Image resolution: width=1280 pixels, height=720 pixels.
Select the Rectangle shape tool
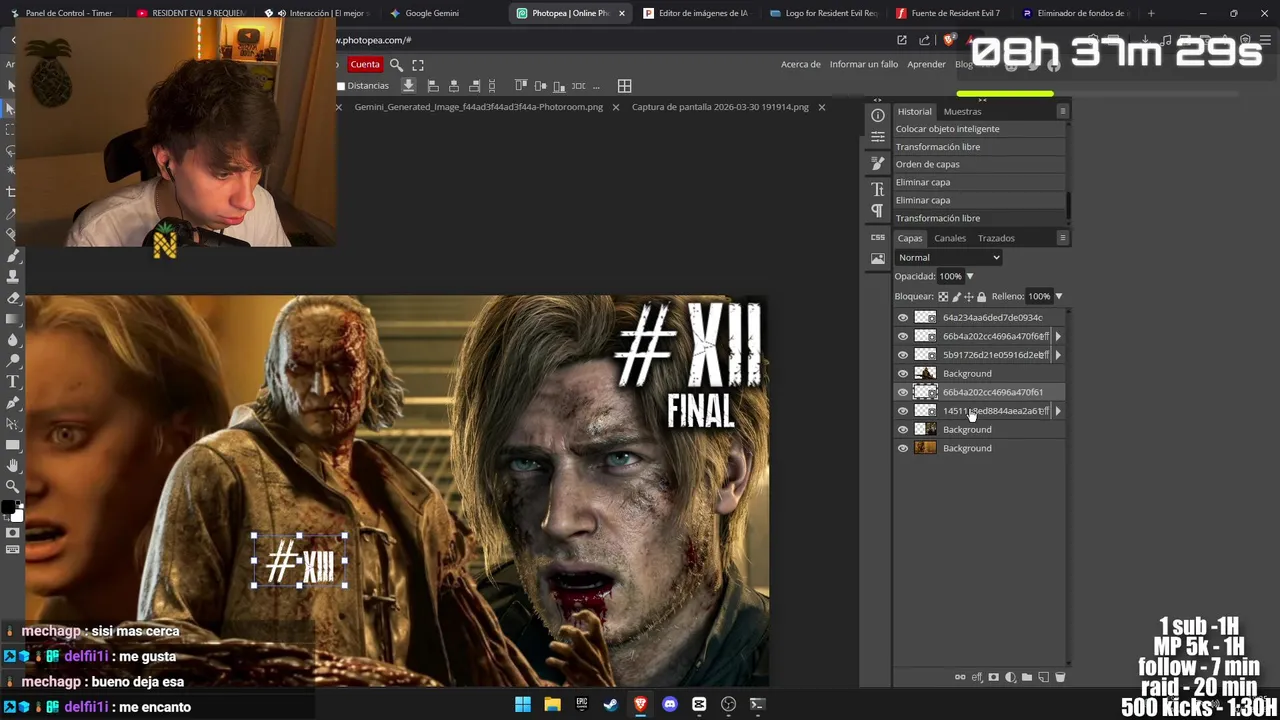coord(12,444)
